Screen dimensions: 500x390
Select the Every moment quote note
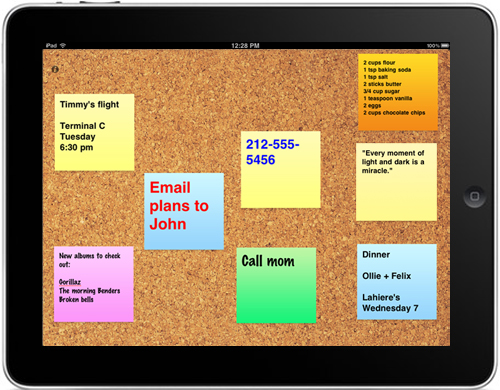[x=396, y=182]
